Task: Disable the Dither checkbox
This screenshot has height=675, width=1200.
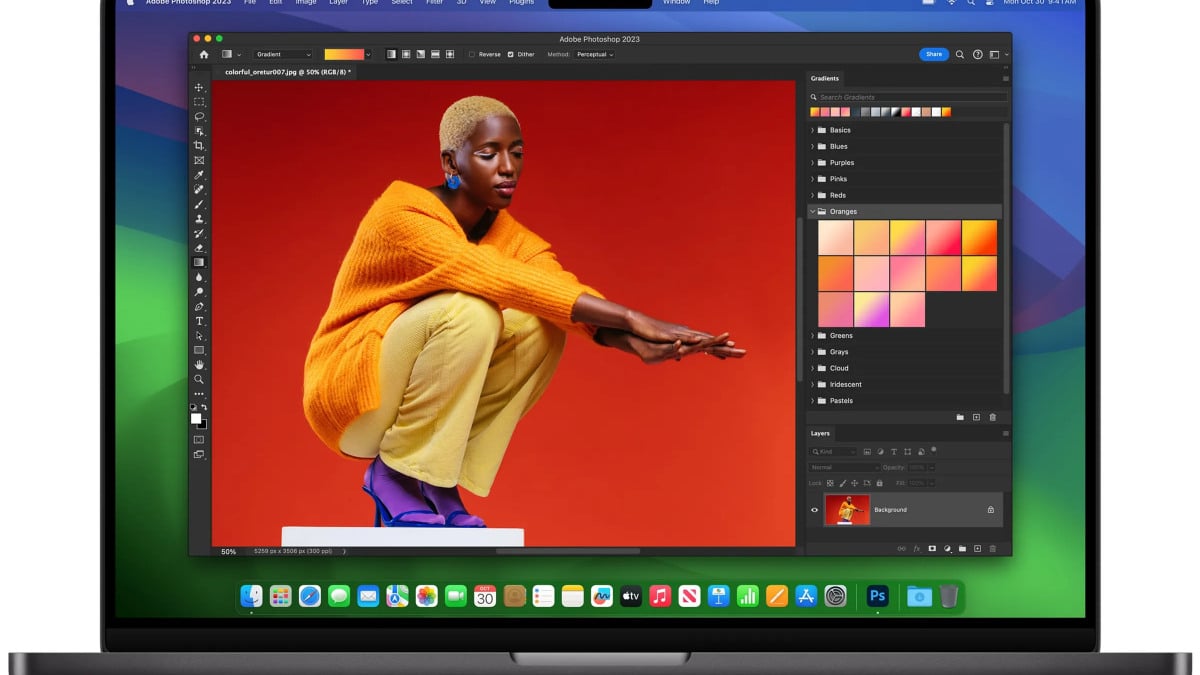Action: [508, 55]
